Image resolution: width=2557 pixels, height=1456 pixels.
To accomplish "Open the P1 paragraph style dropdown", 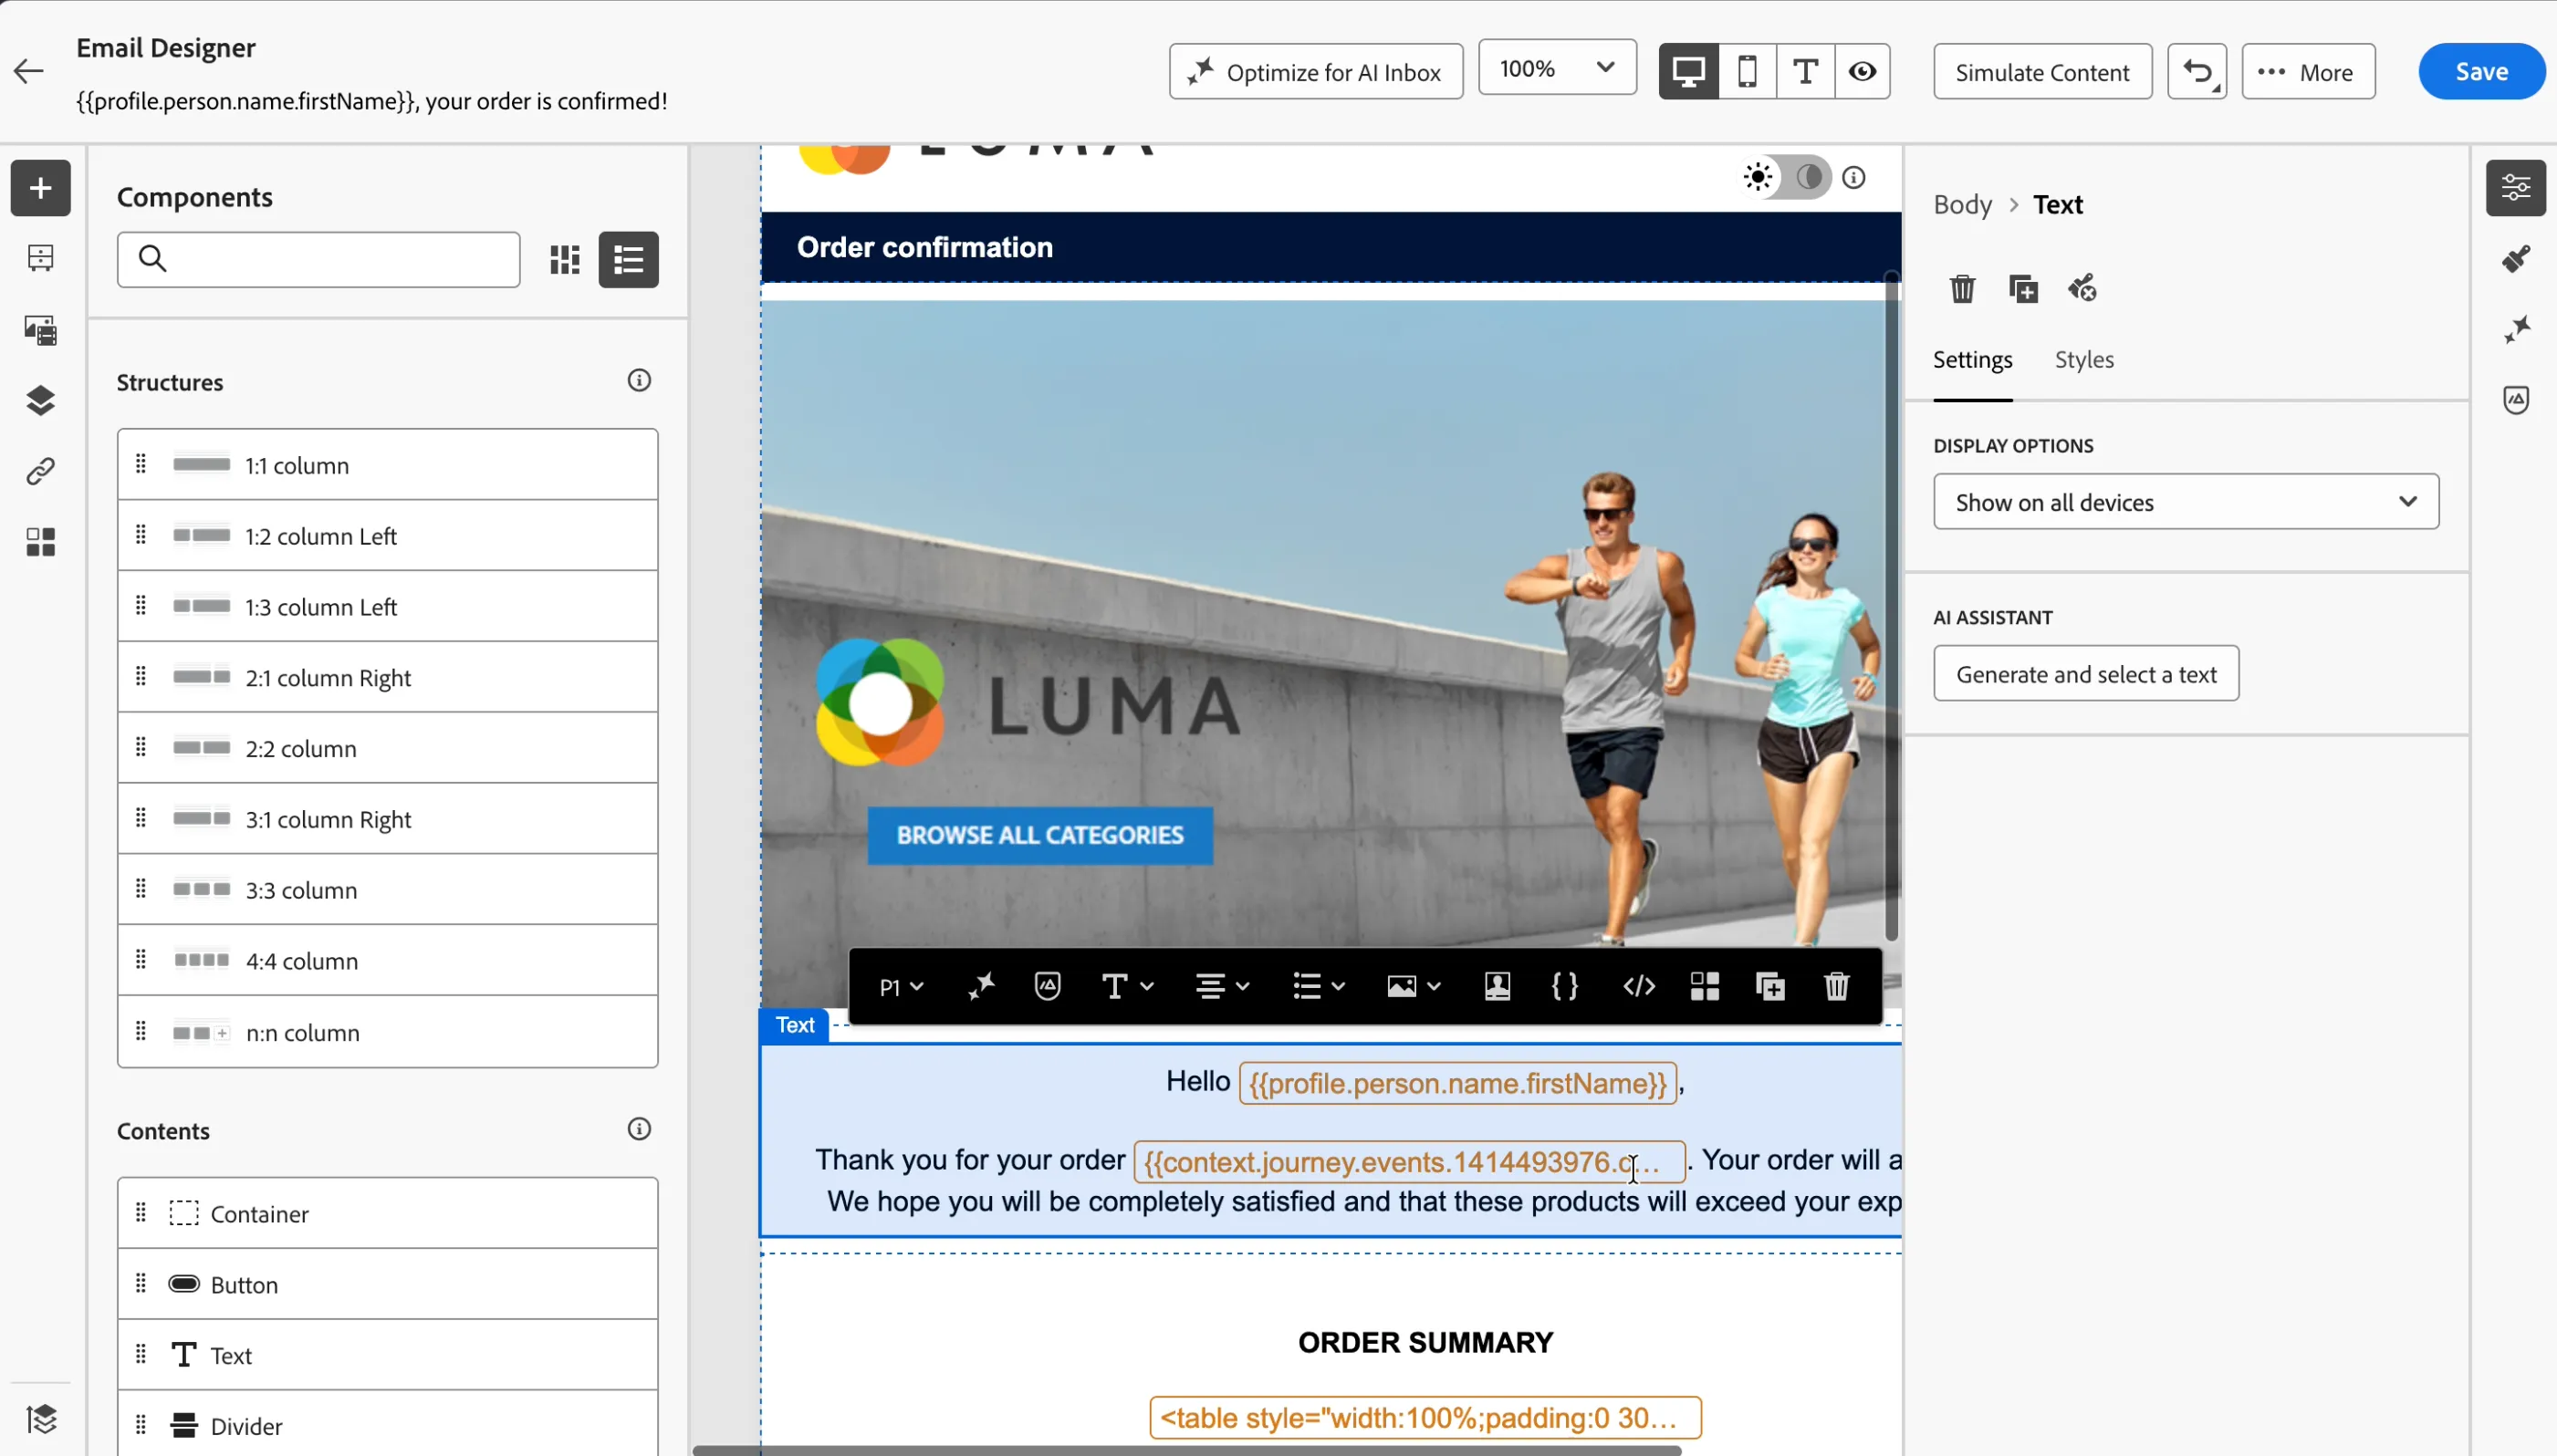I will click(x=901, y=988).
